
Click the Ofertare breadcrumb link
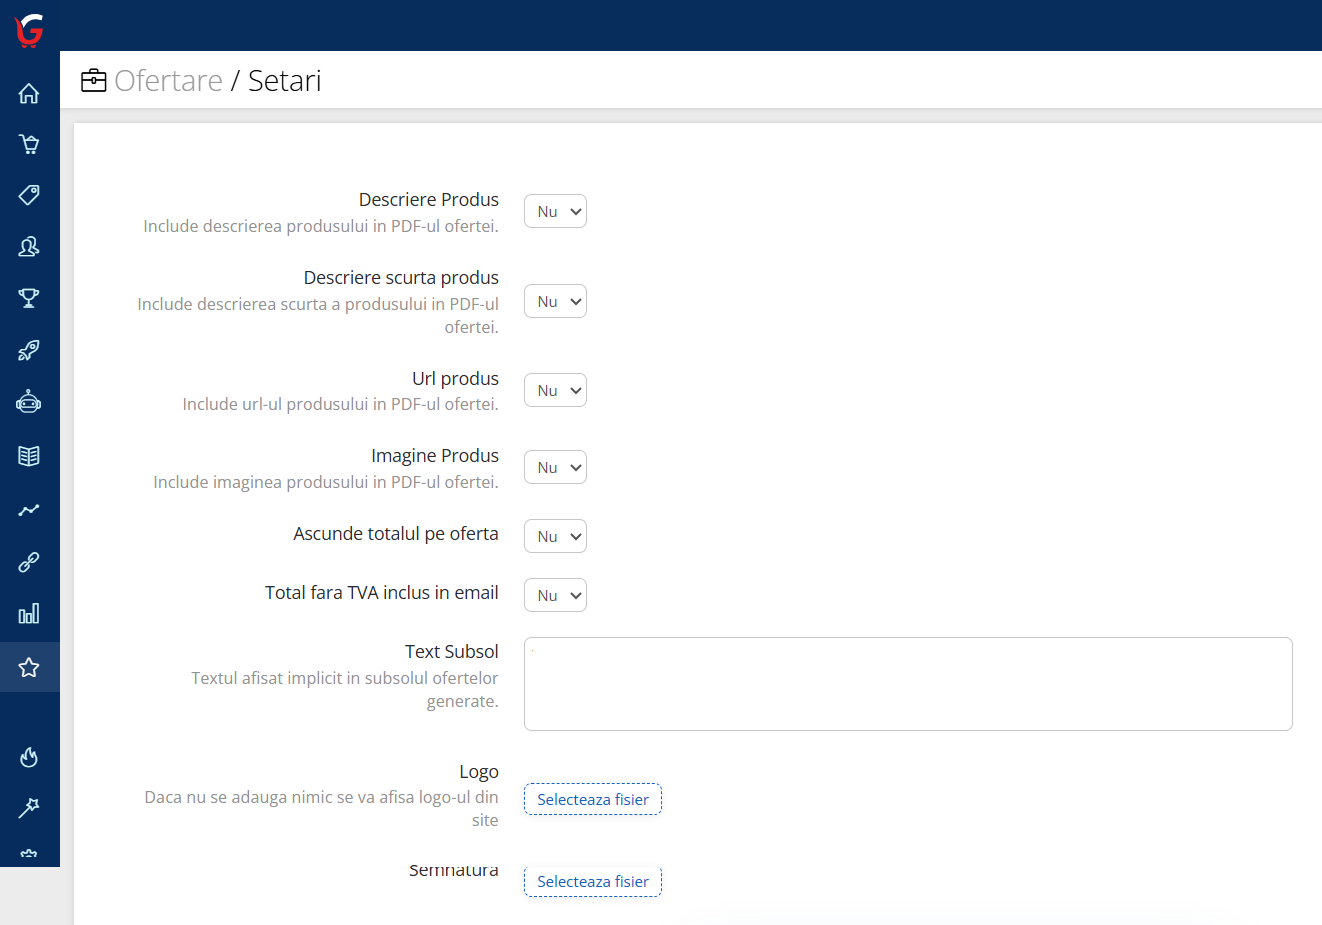point(168,80)
